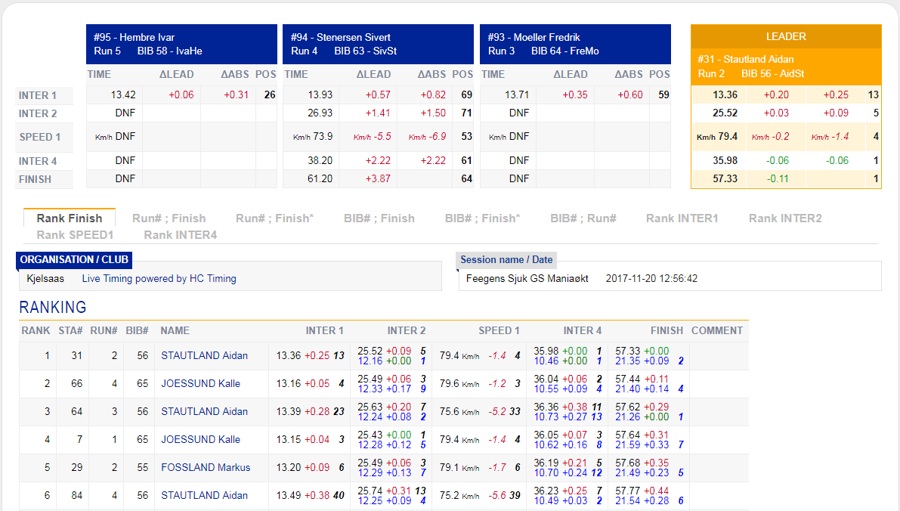This screenshot has width=900, height=511.
Task: Click #31 - Stautland Aidan leader card
Action: coord(786,66)
